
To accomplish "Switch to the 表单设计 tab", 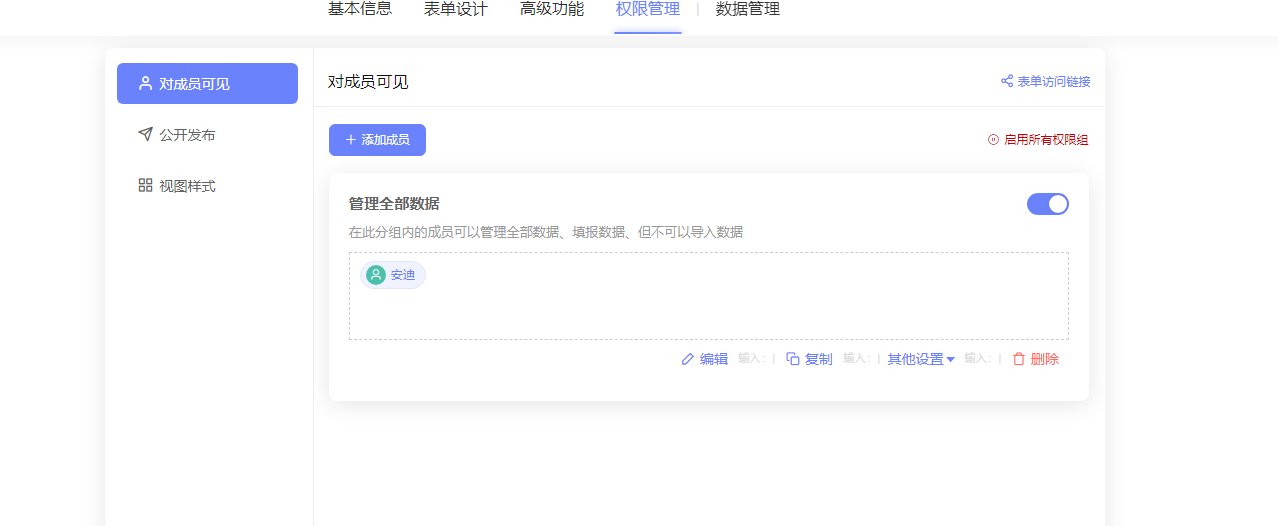I will pos(455,10).
